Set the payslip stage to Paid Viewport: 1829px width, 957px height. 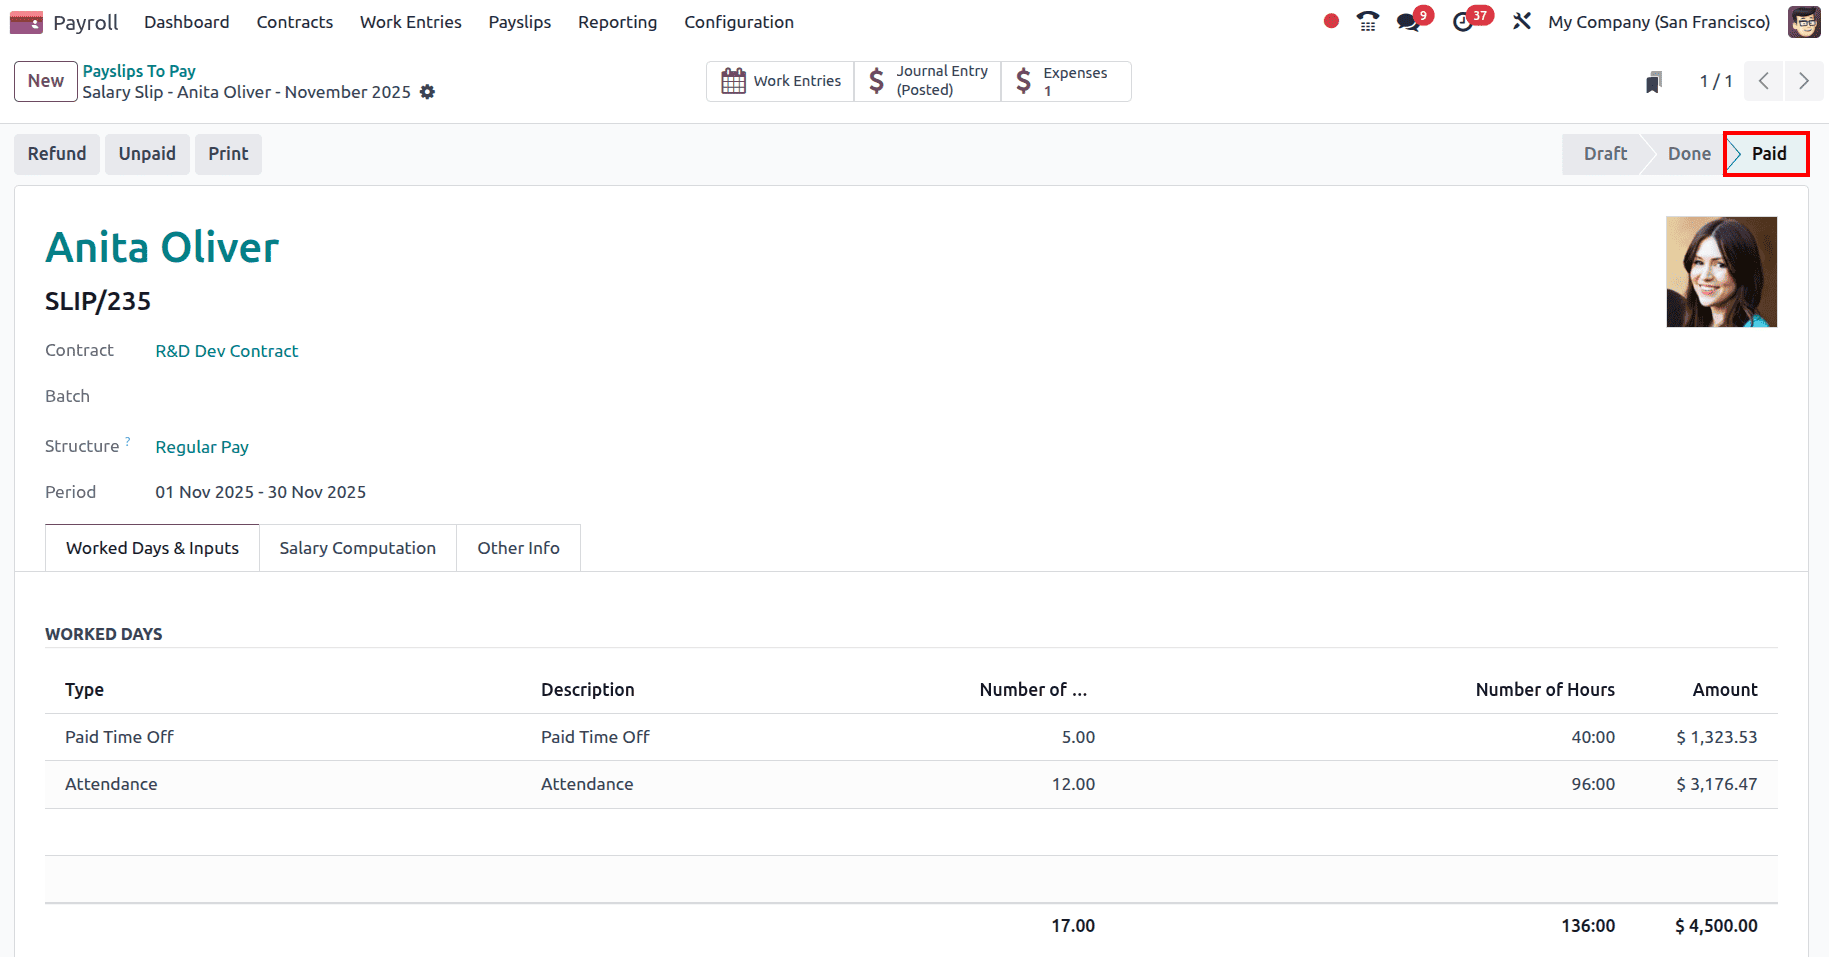(x=1769, y=153)
